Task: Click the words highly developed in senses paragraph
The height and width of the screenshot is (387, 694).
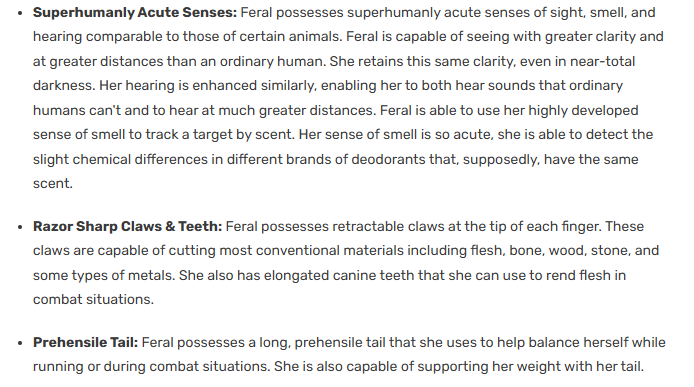Action: 583,110
